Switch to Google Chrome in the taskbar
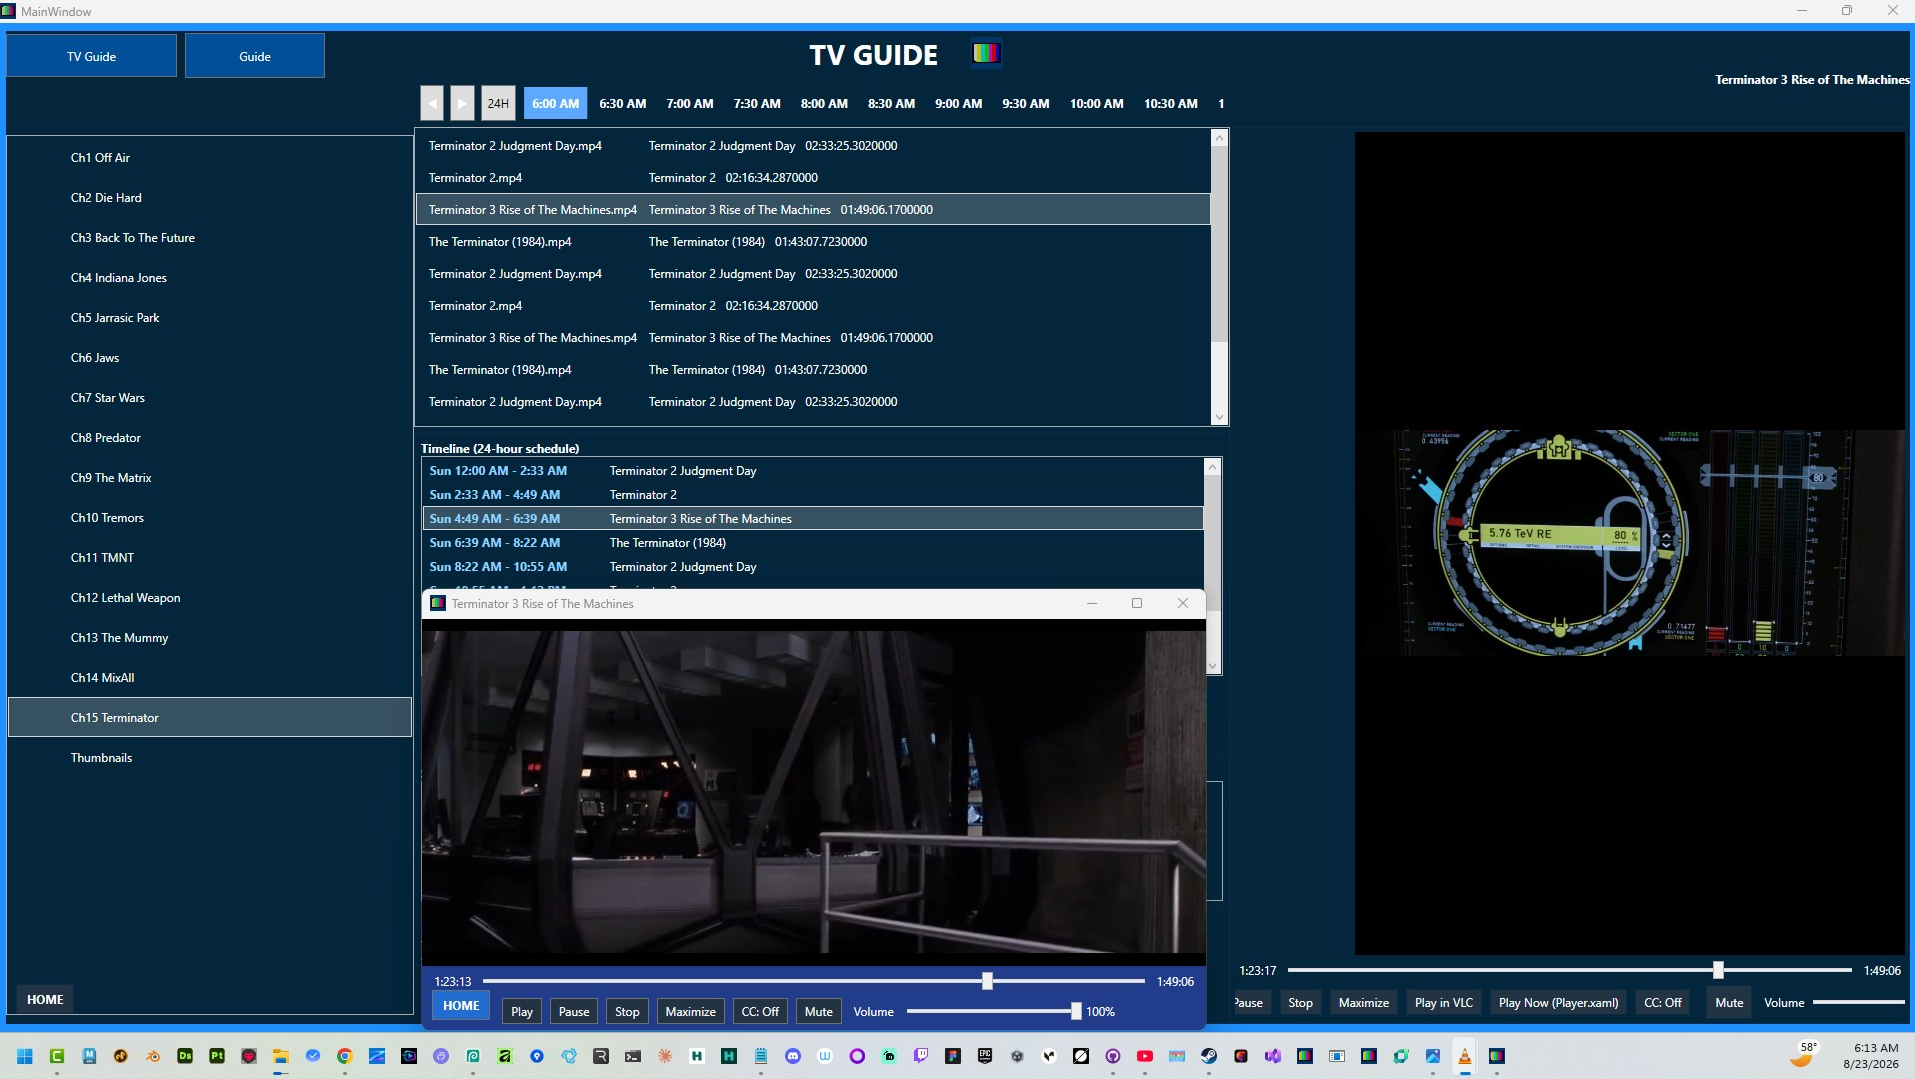1915x1079 pixels. [x=345, y=1056]
